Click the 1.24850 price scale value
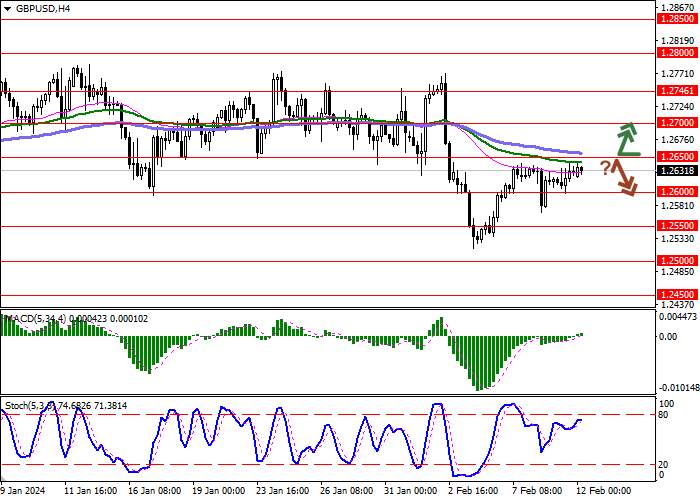 (x=678, y=271)
